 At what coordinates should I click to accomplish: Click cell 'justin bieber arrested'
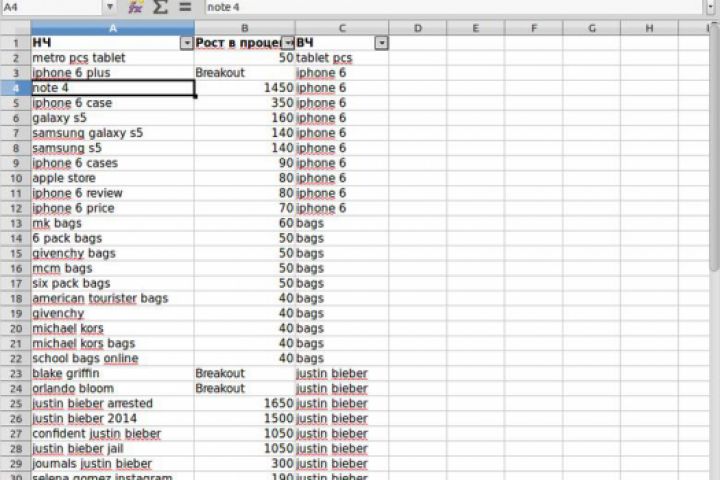(112, 404)
